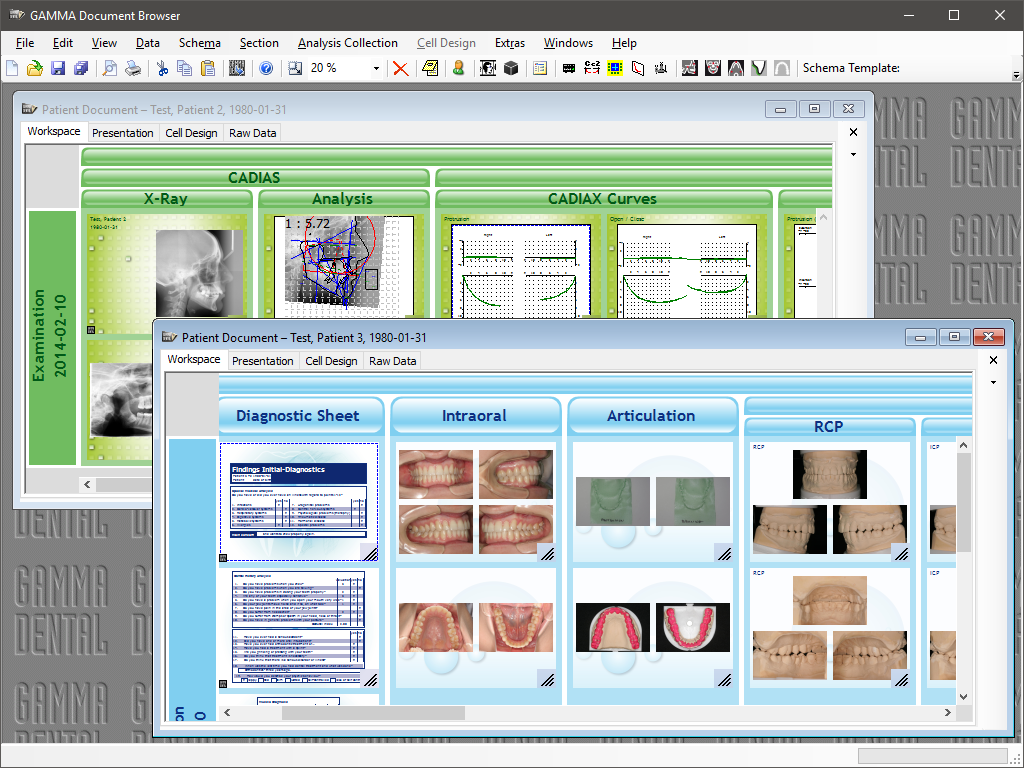Viewport: 1024px width, 768px height.
Task: Expand the 20 % zoom dropdown
Action: point(376,69)
